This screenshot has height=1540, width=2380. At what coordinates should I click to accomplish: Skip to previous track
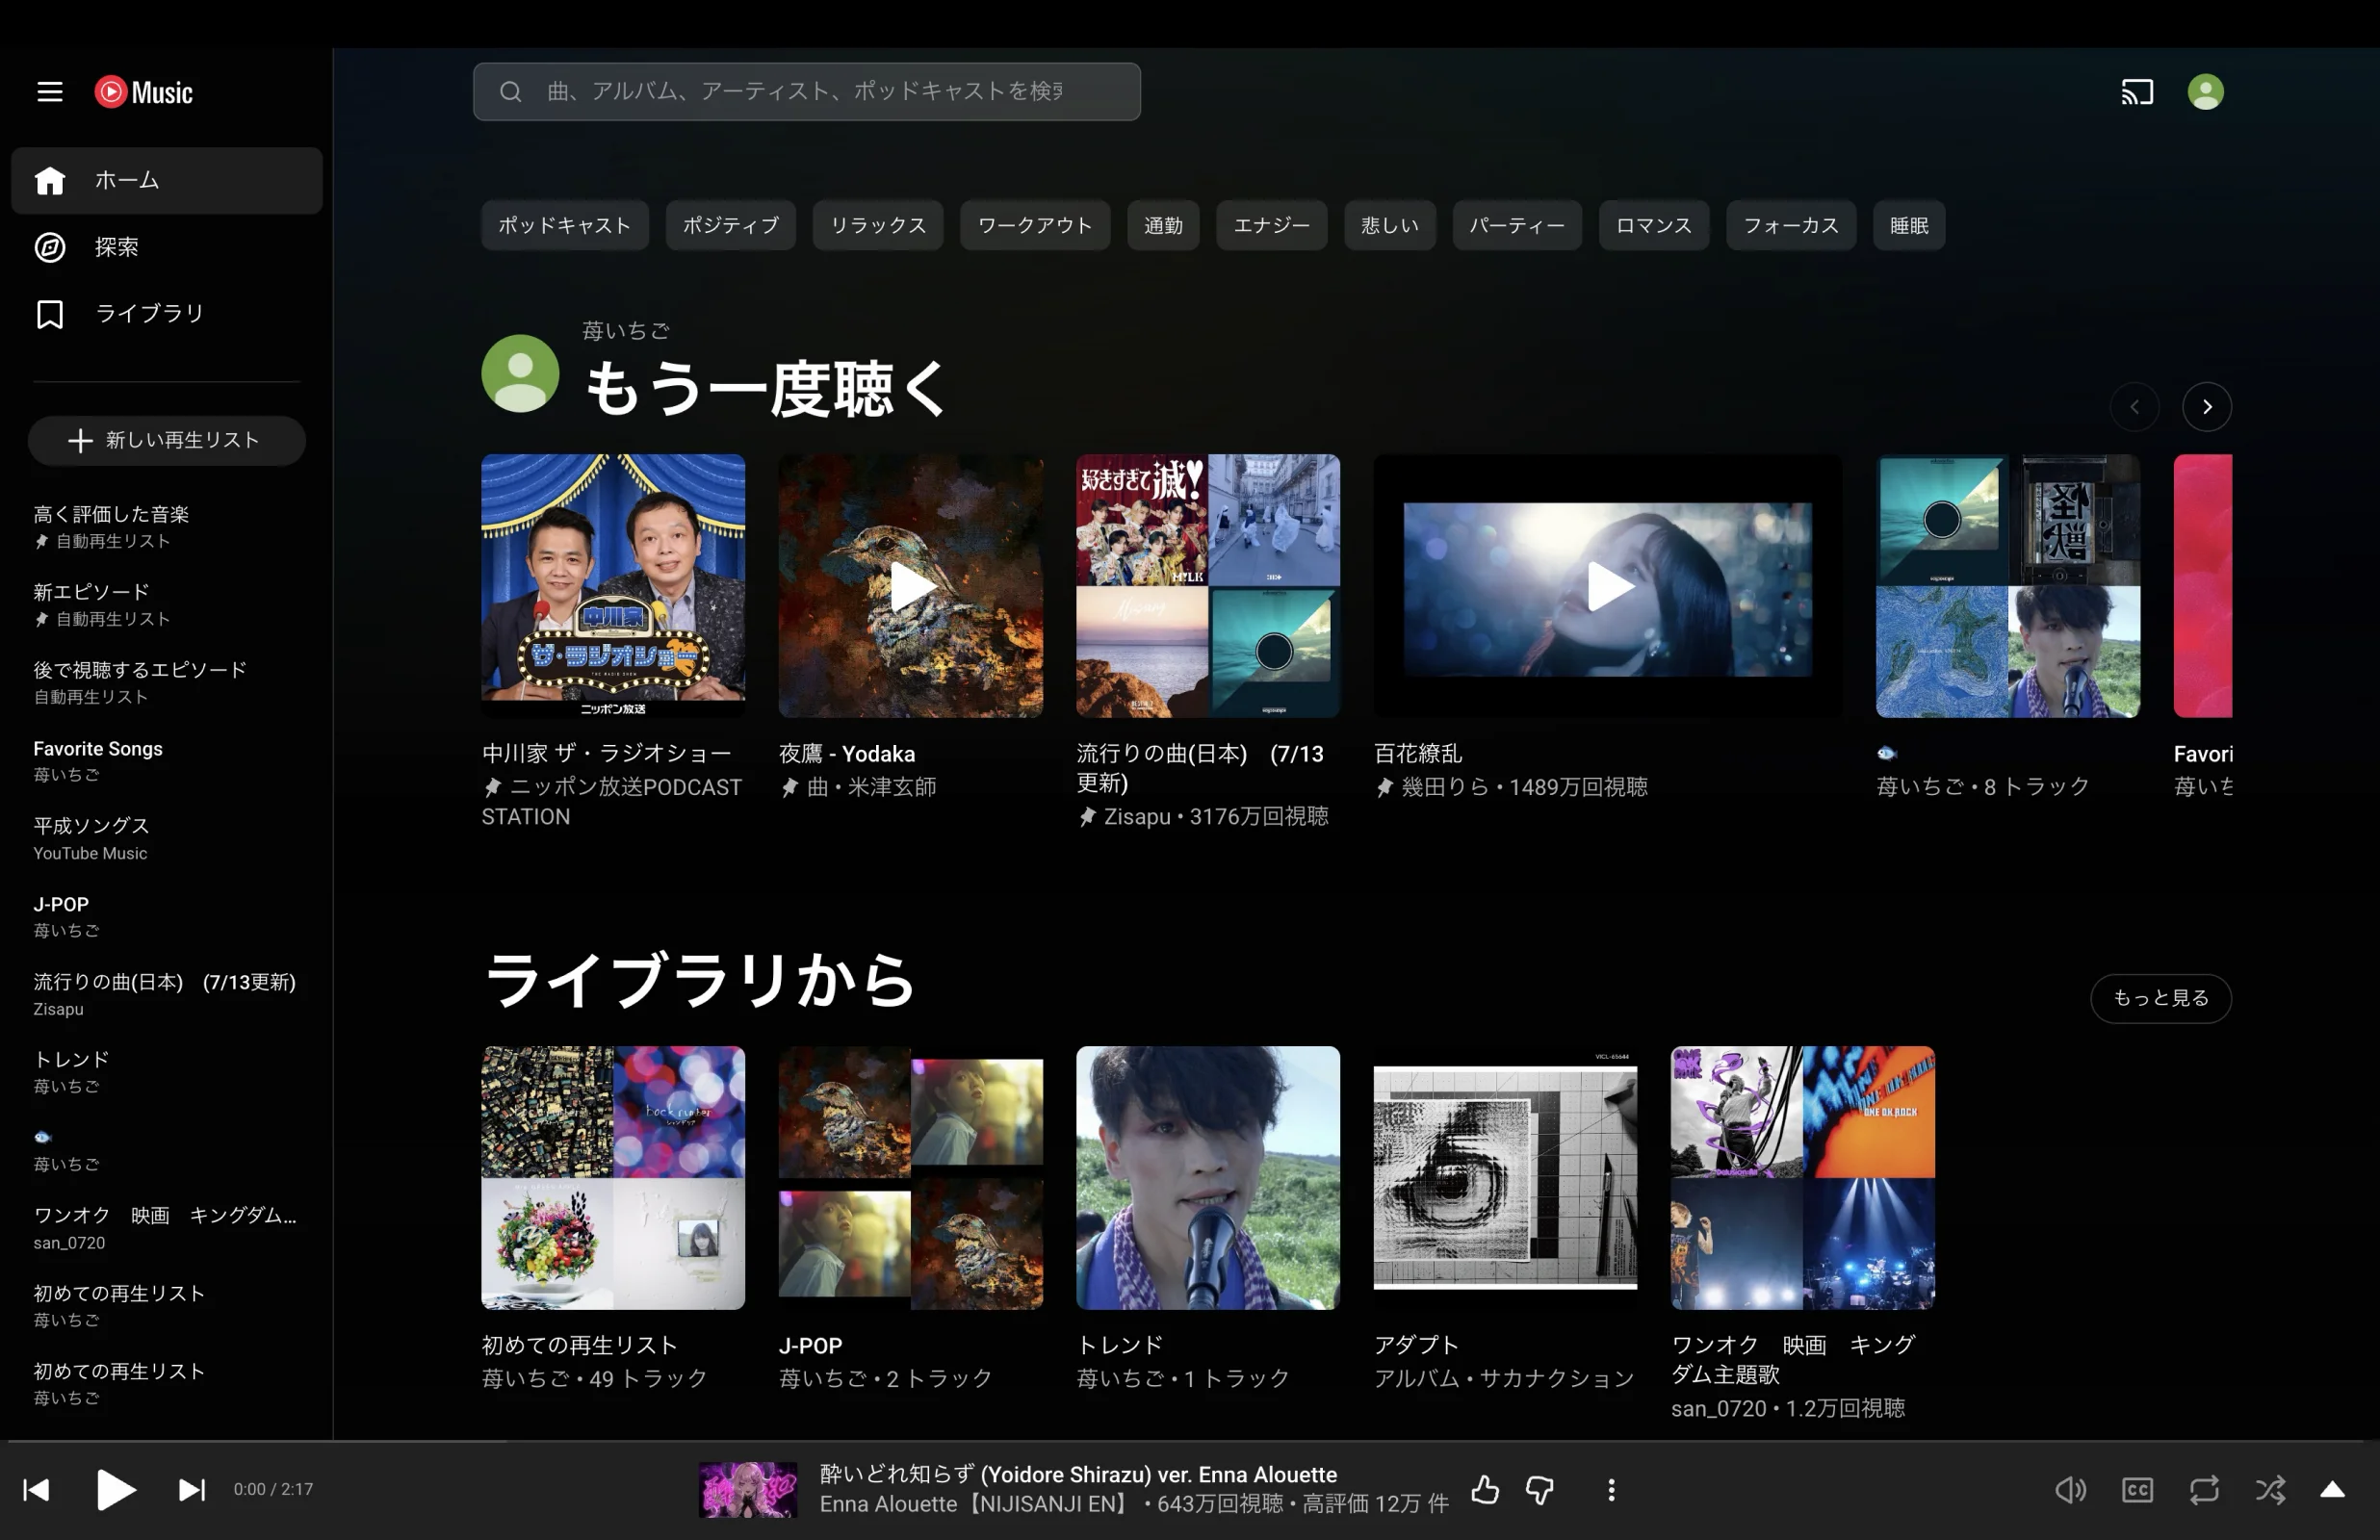click(x=36, y=1490)
